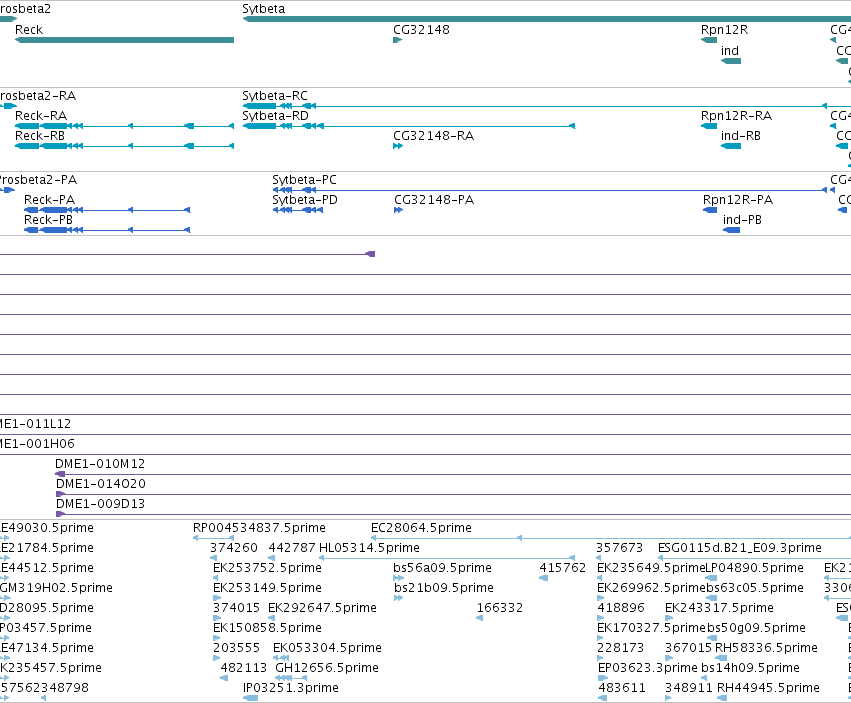Click the Reck gene bar

coord(124,40)
